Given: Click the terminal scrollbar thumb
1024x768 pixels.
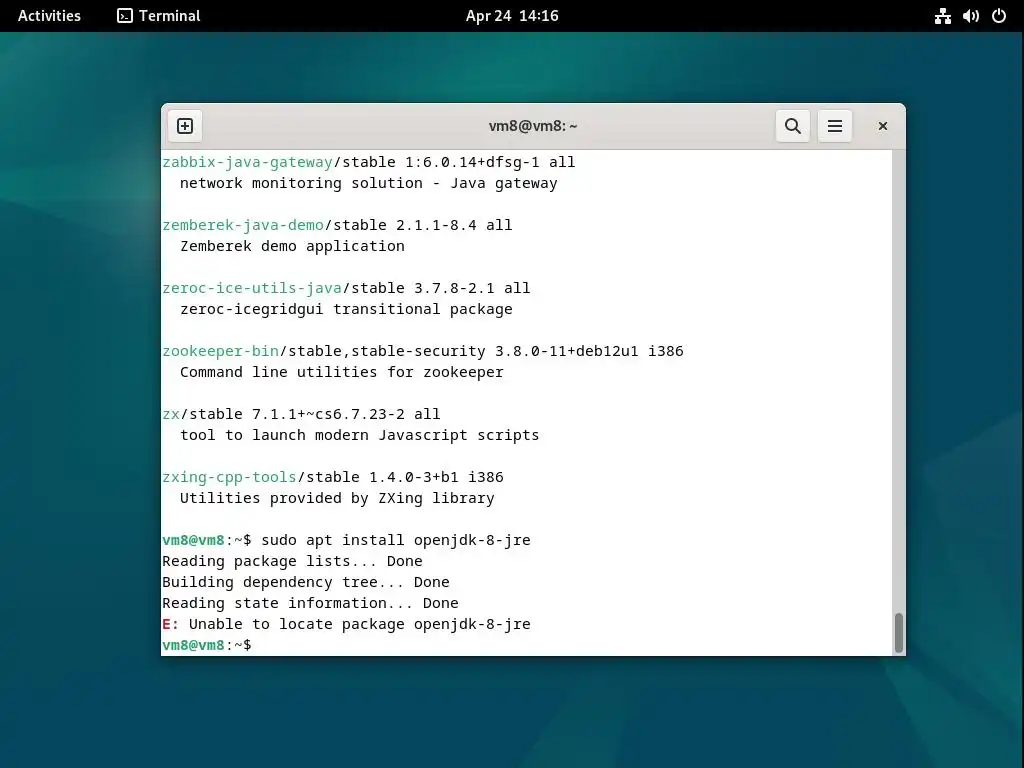Looking at the screenshot, I should pyautogui.click(x=899, y=632).
